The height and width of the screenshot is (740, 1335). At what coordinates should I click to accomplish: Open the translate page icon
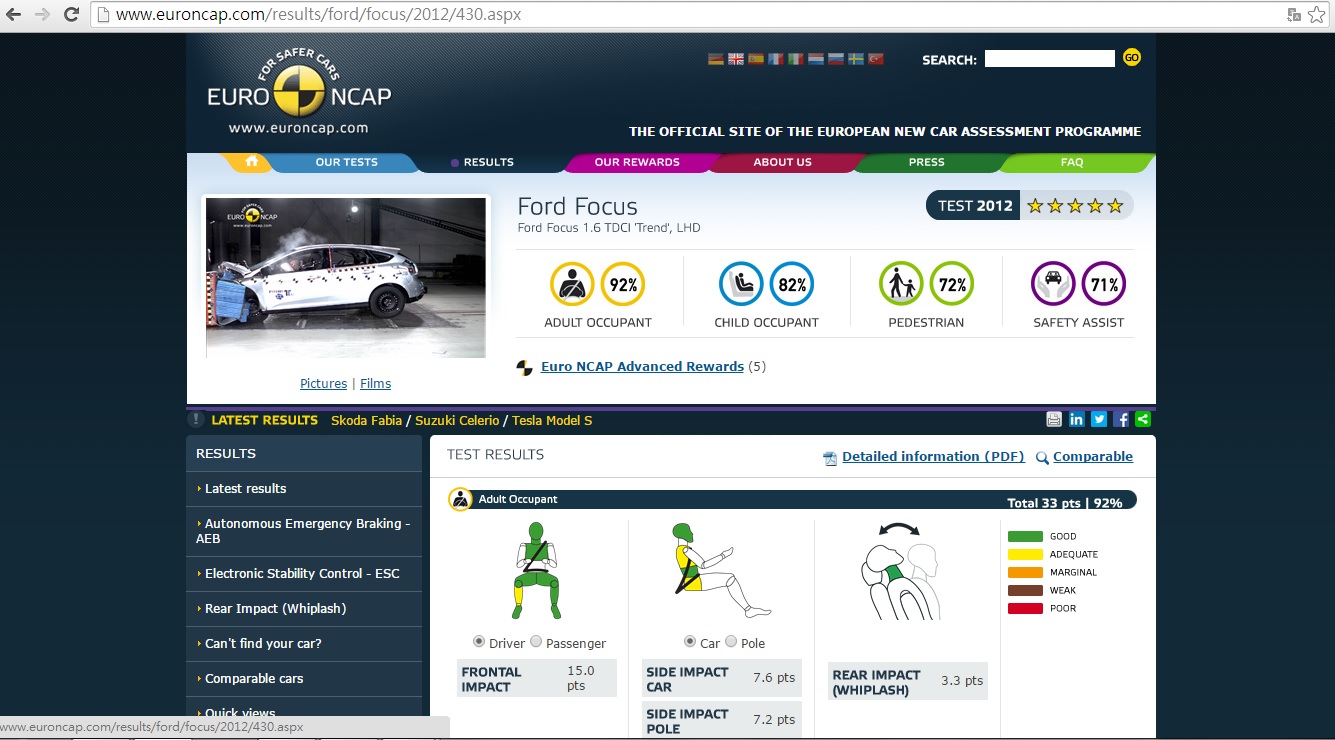pyautogui.click(x=1294, y=15)
